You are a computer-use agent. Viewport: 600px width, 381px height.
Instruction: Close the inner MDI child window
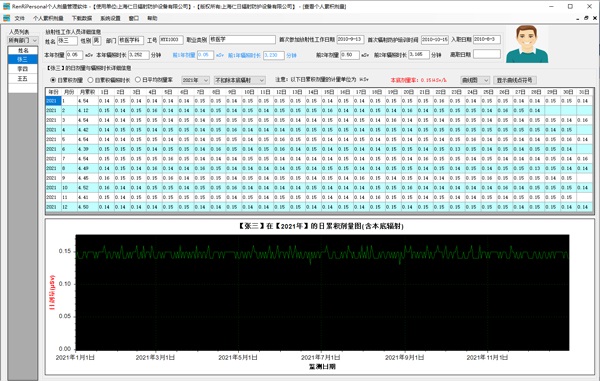click(x=595, y=18)
